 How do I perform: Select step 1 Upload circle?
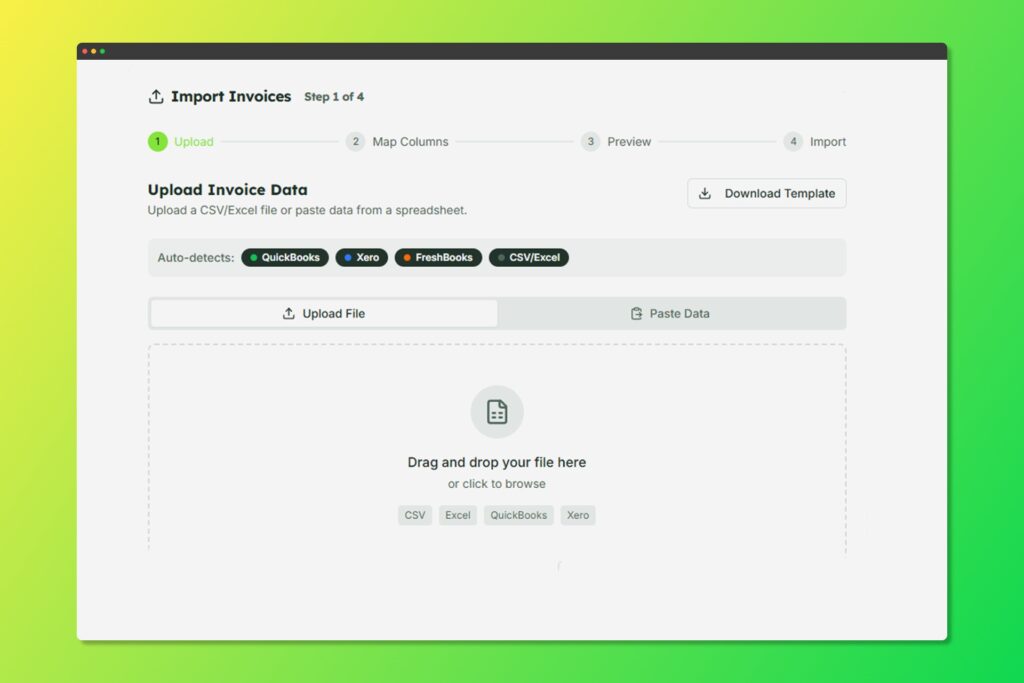tap(158, 142)
